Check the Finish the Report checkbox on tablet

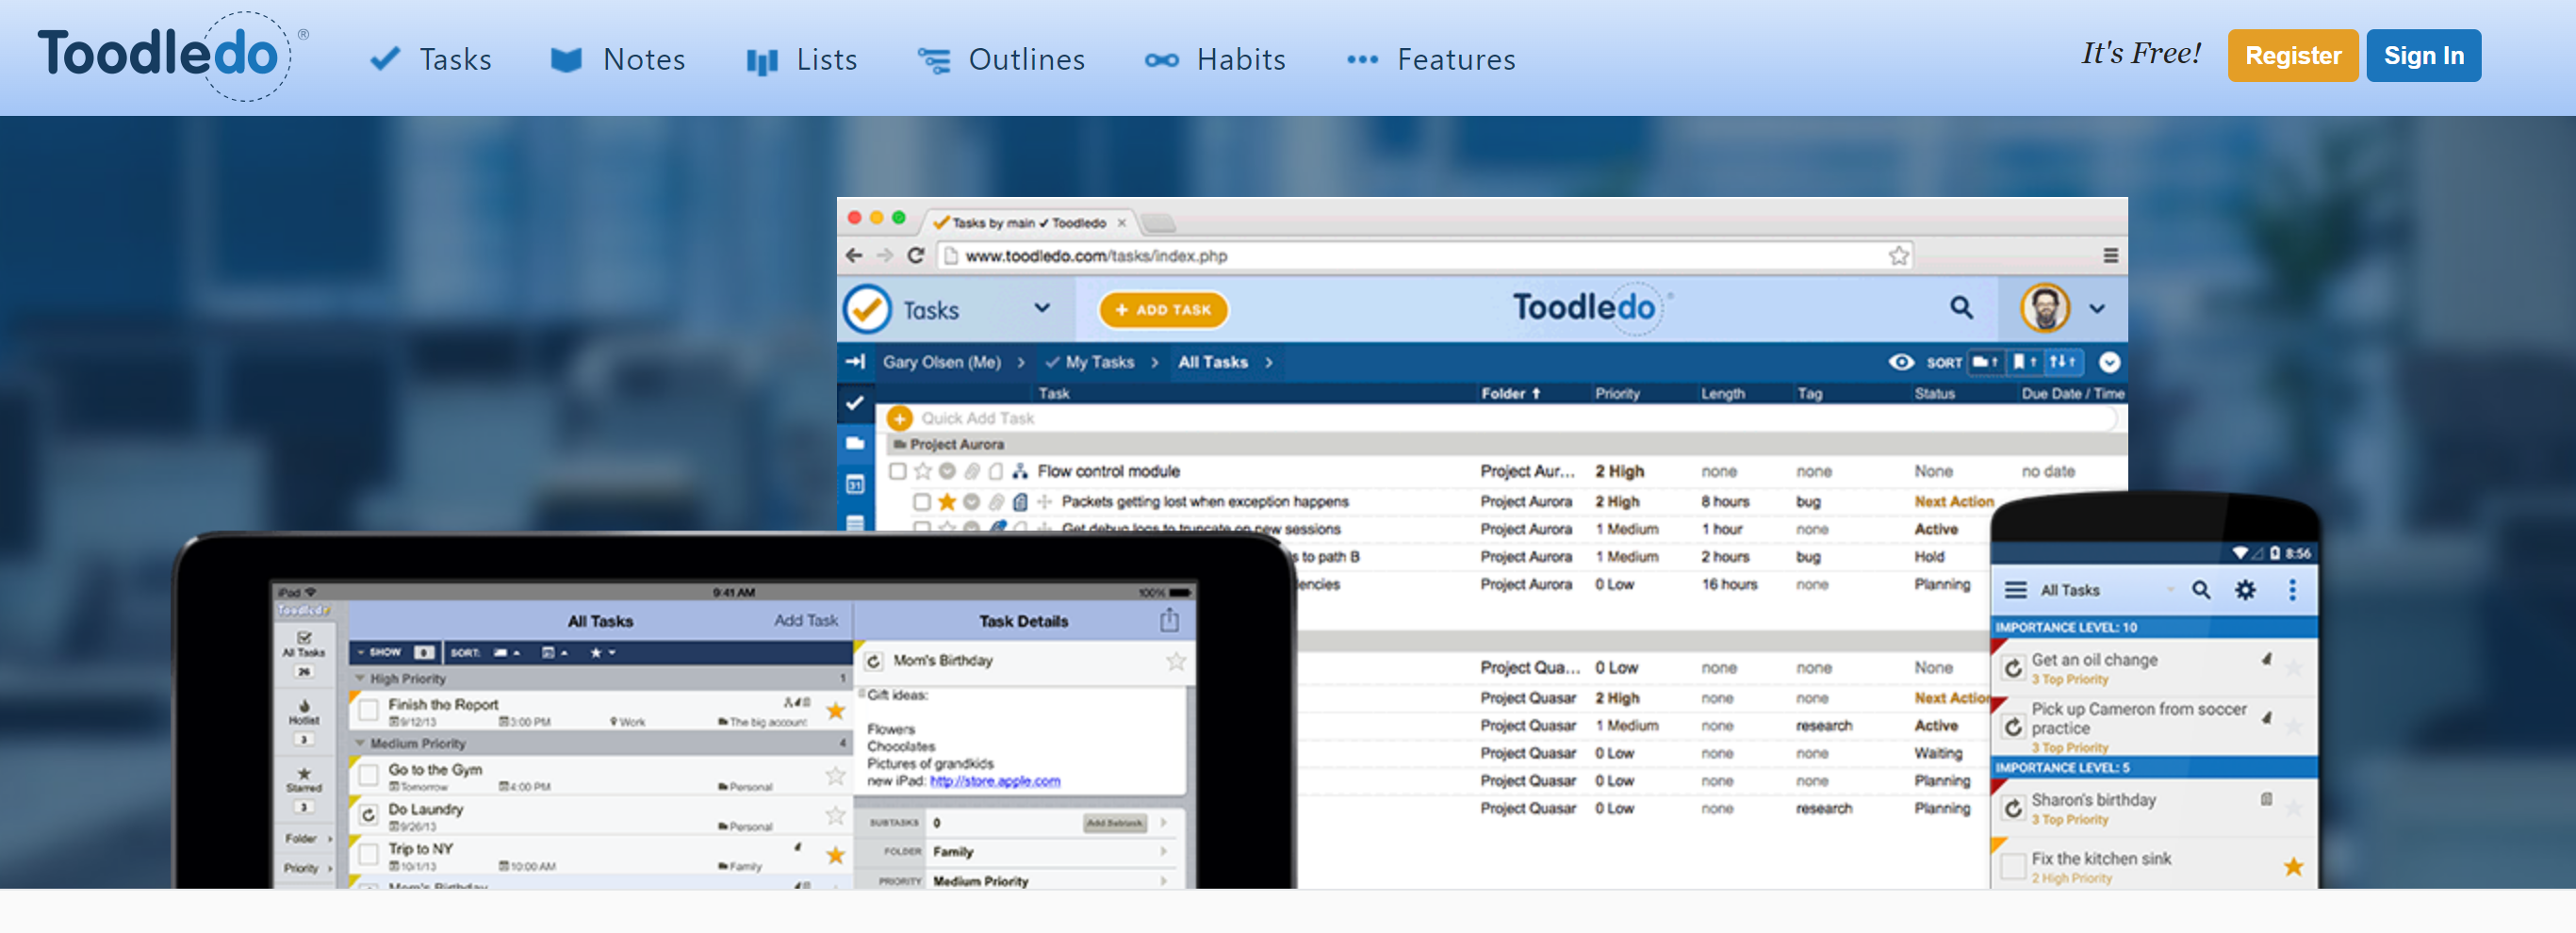tap(369, 709)
